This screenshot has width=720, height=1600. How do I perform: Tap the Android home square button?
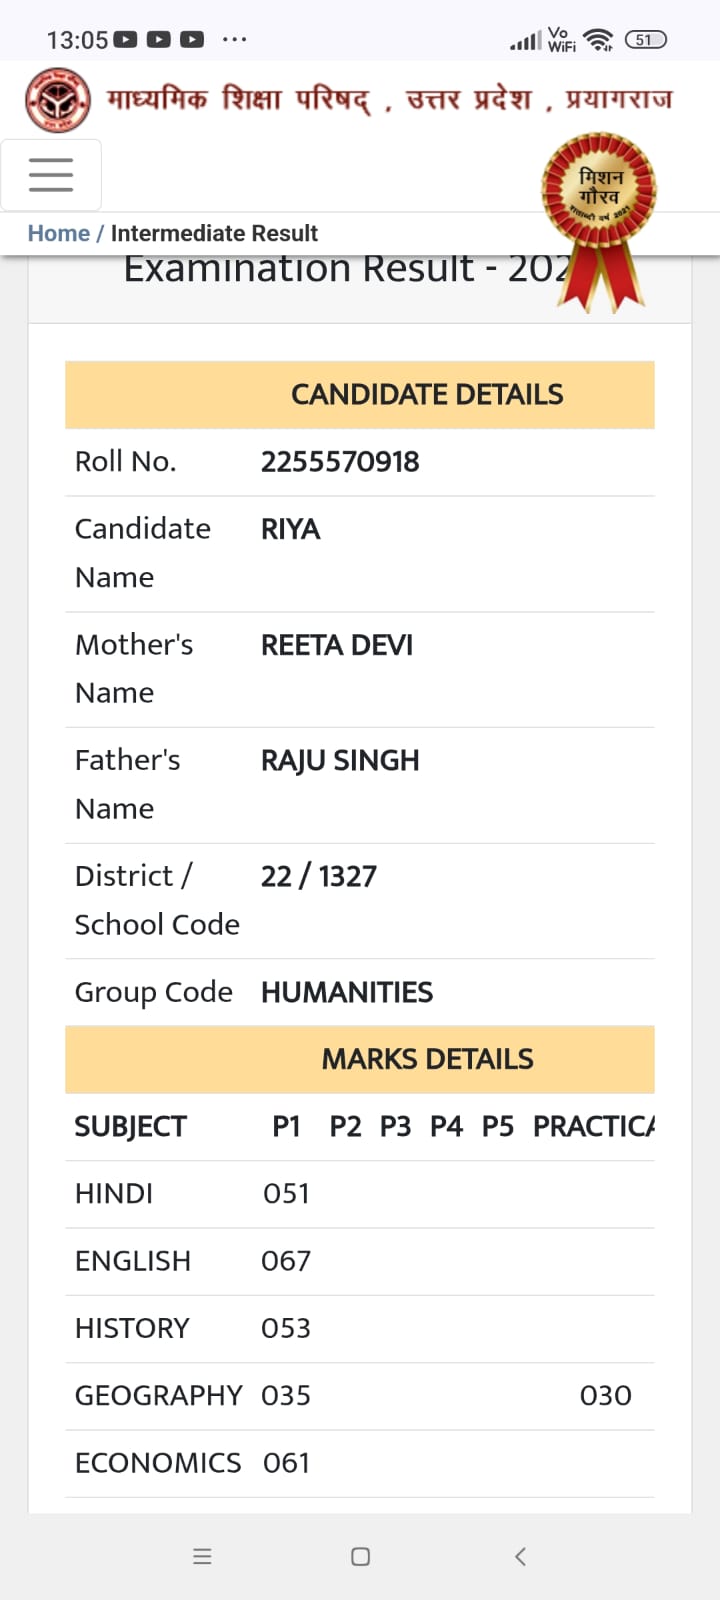point(361,1556)
